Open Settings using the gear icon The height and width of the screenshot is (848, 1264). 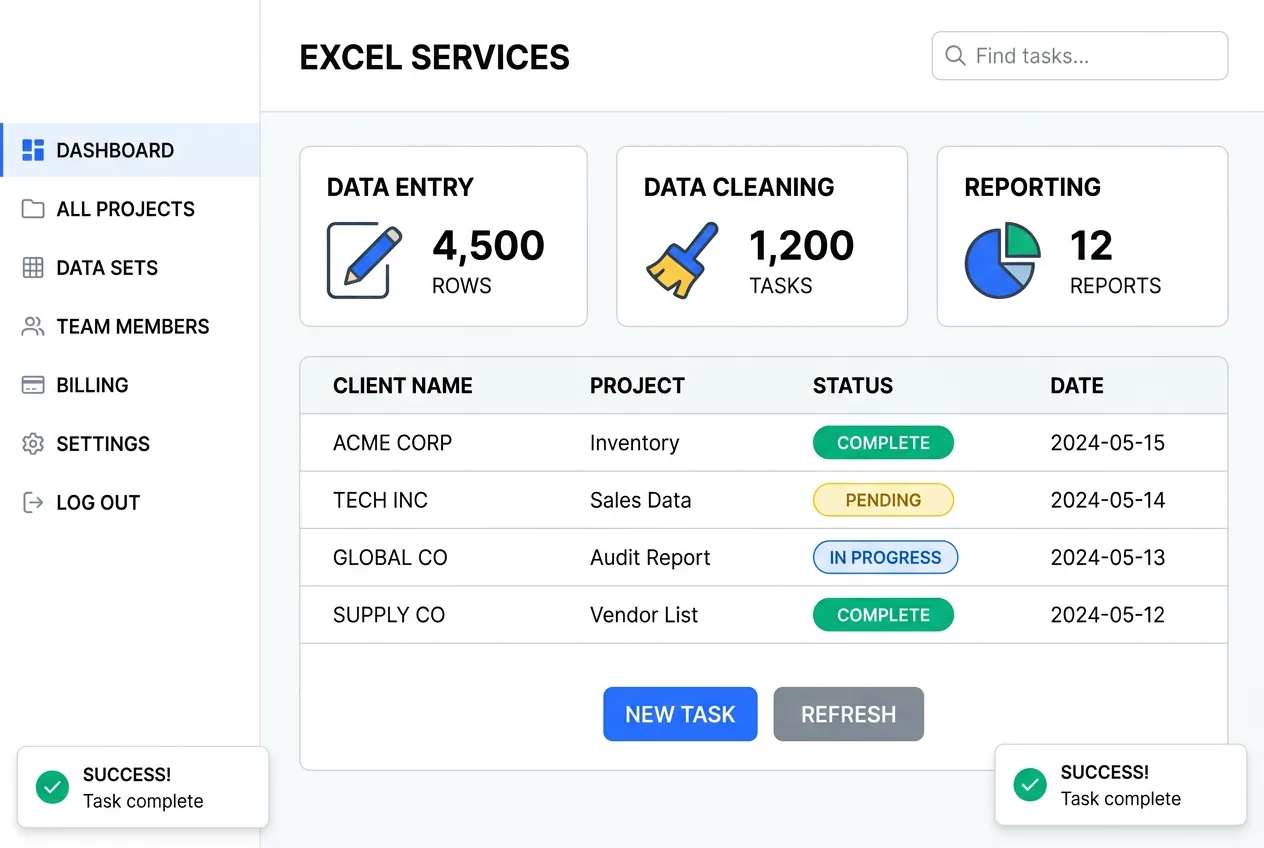tap(32, 444)
